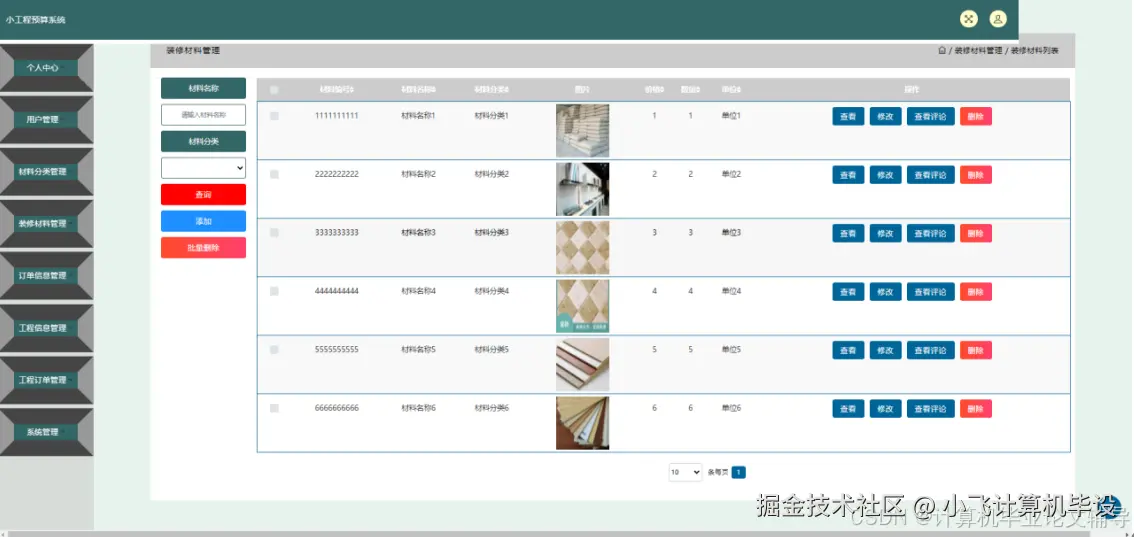Screen dimensions: 1134x537
Task: Click the home icon in the breadcrumb
Action: click(942, 51)
